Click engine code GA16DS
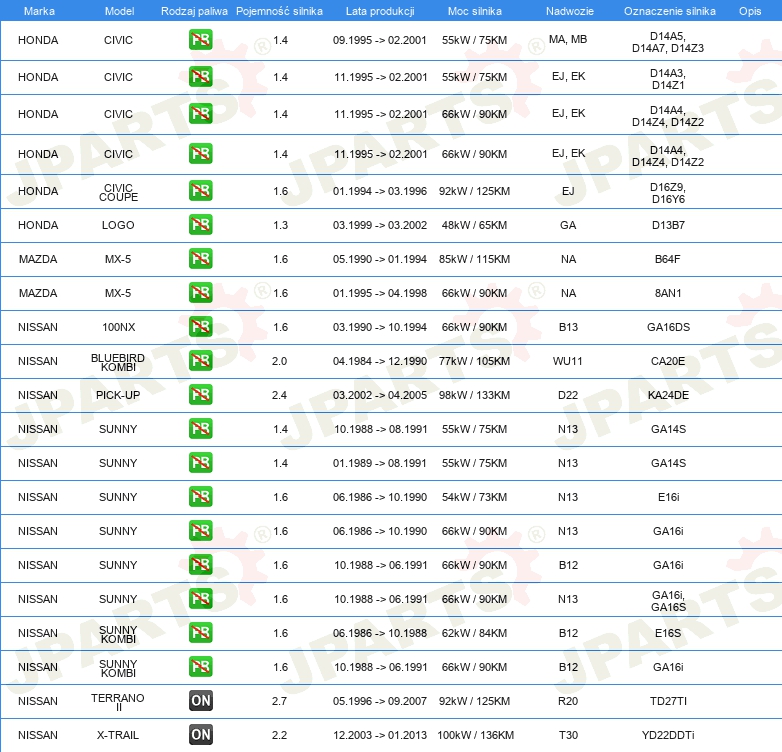The width and height of the screenshot is (782, 752). tap(668, 327)
